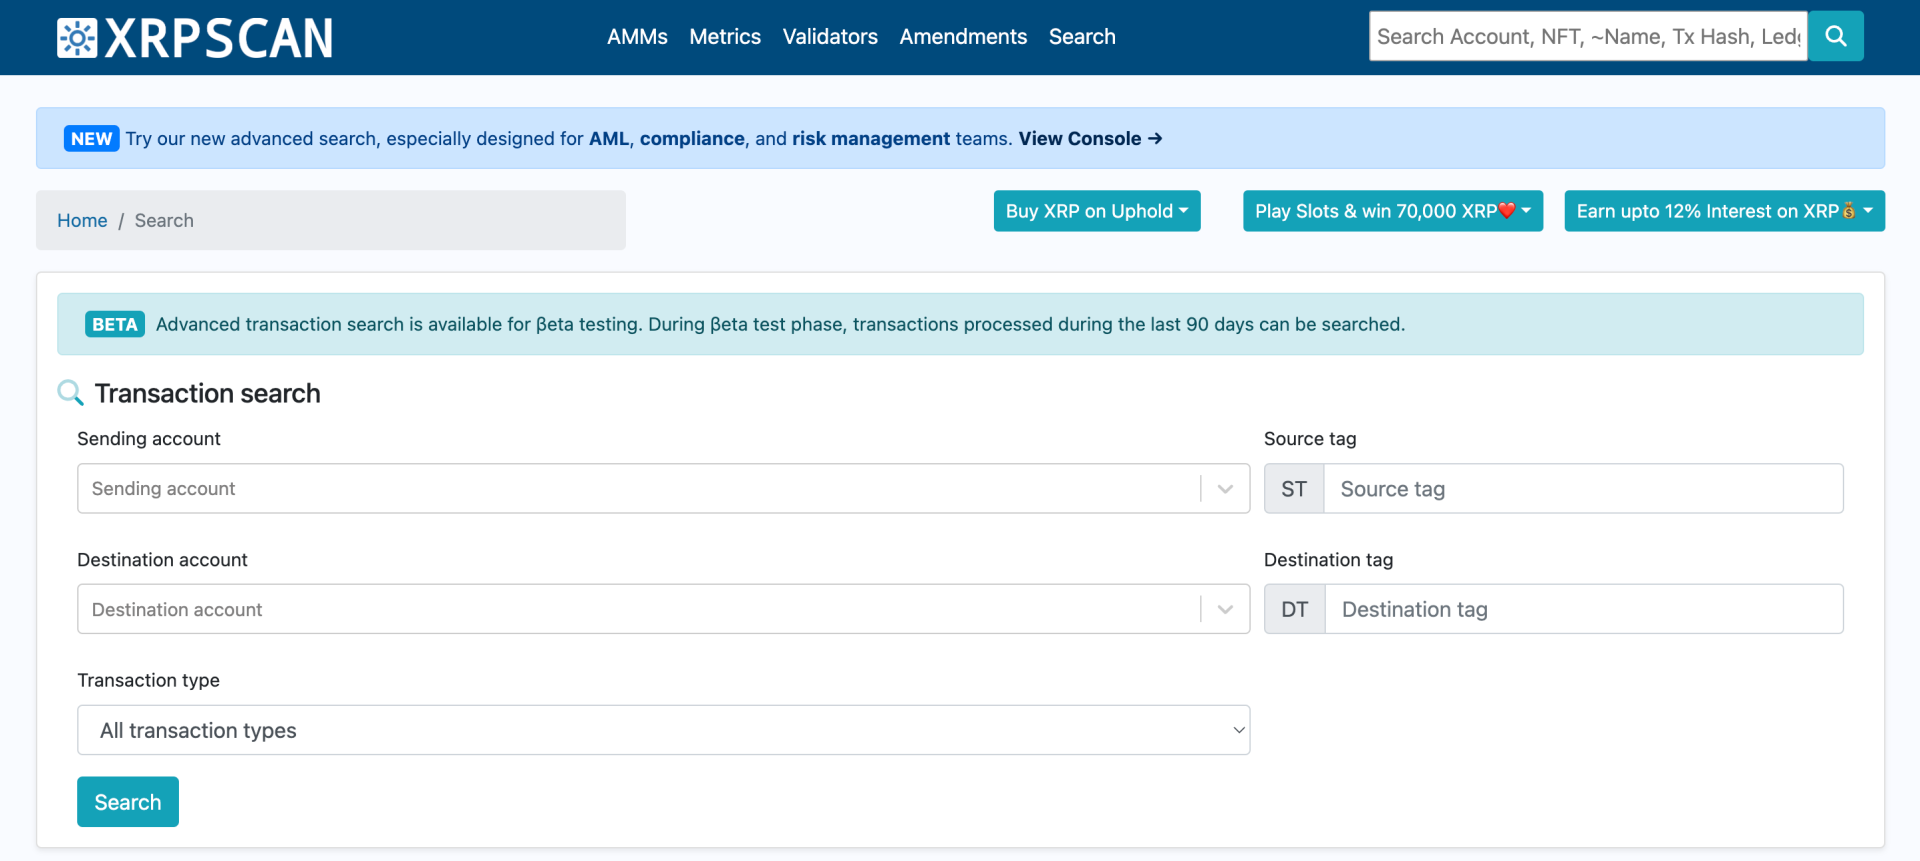
Task: Focus the Destination tag input field
Action: click(x=1582, y=610)
